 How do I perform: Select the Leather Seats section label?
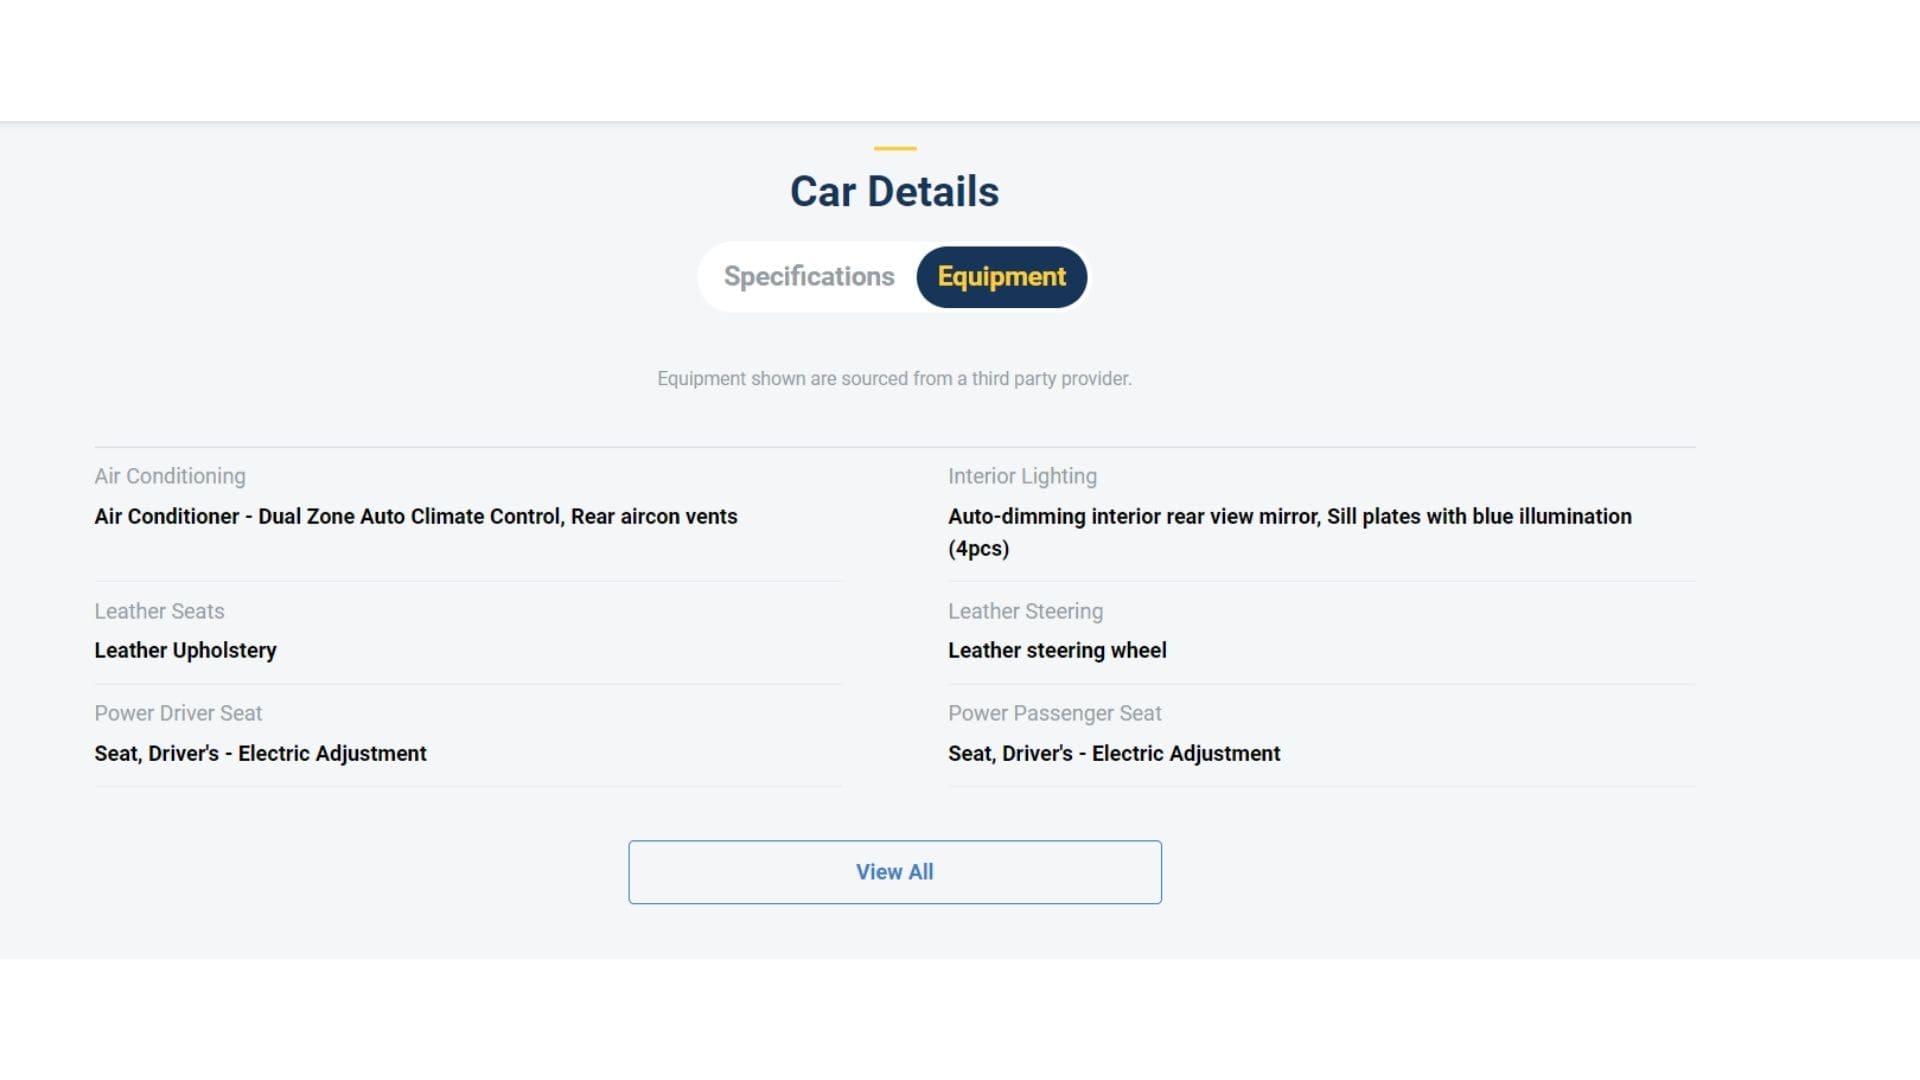(159, 611)
